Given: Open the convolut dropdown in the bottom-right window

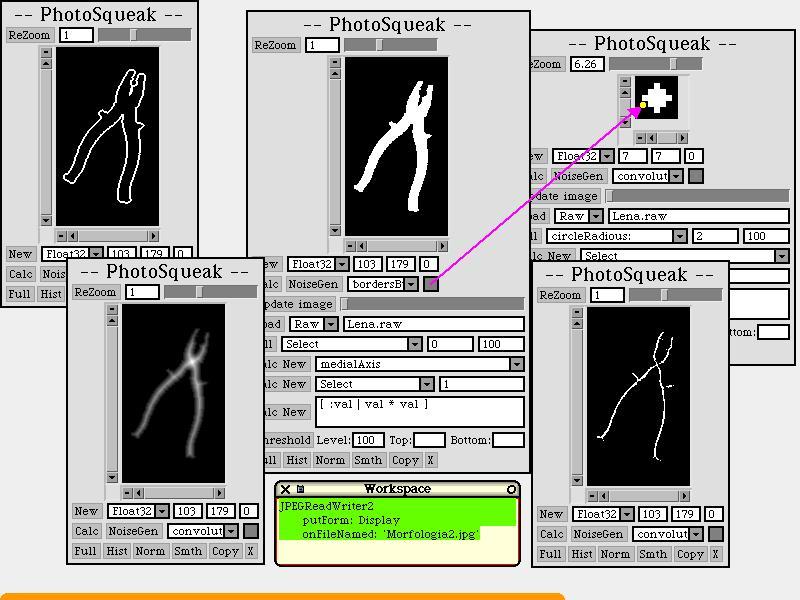Looking at the screenshot, I should tap(696, 534).
